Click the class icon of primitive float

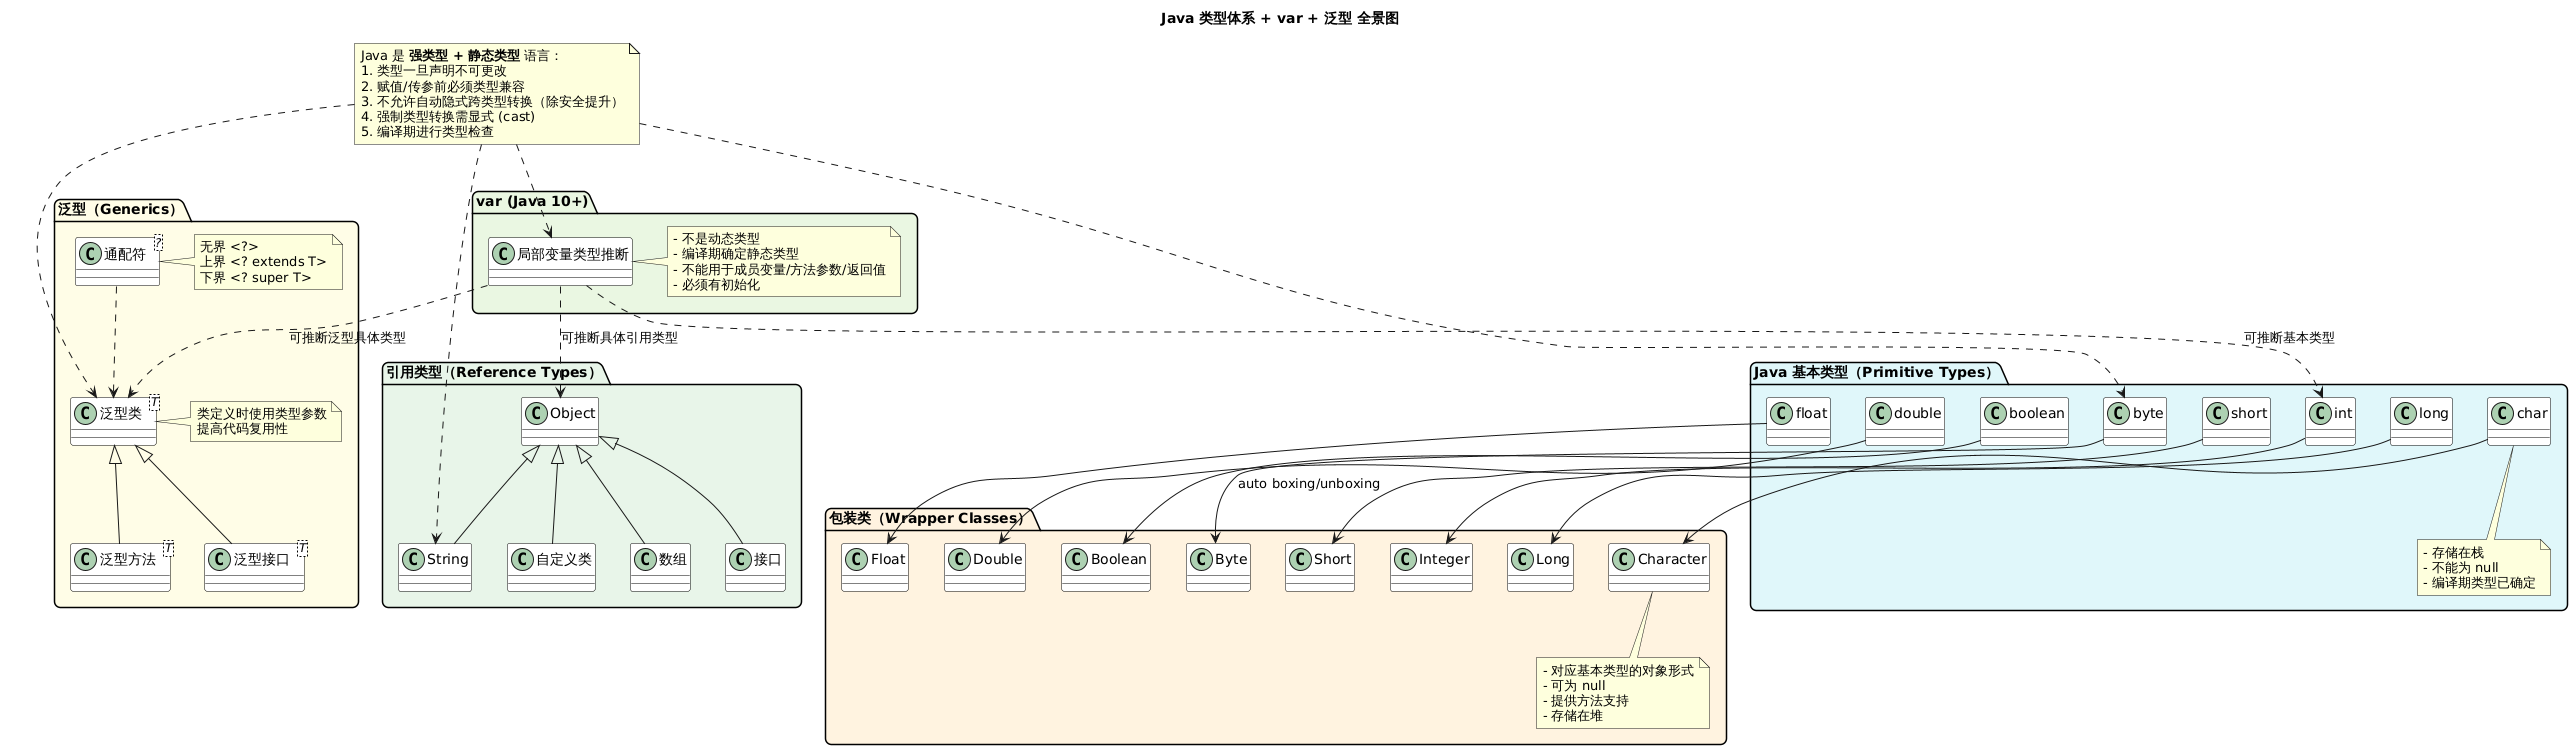1783,413
